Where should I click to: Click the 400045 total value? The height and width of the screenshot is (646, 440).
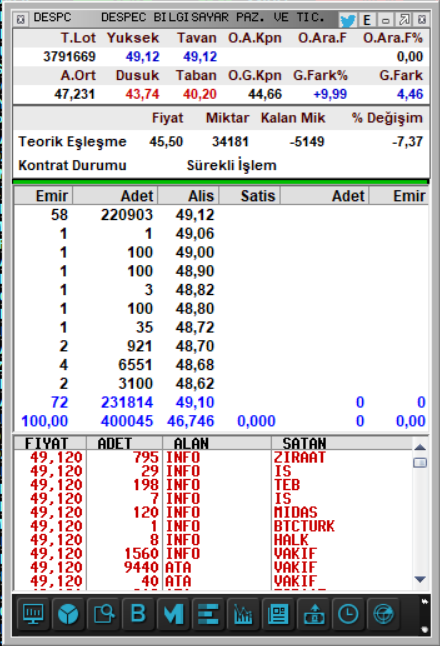127,421
